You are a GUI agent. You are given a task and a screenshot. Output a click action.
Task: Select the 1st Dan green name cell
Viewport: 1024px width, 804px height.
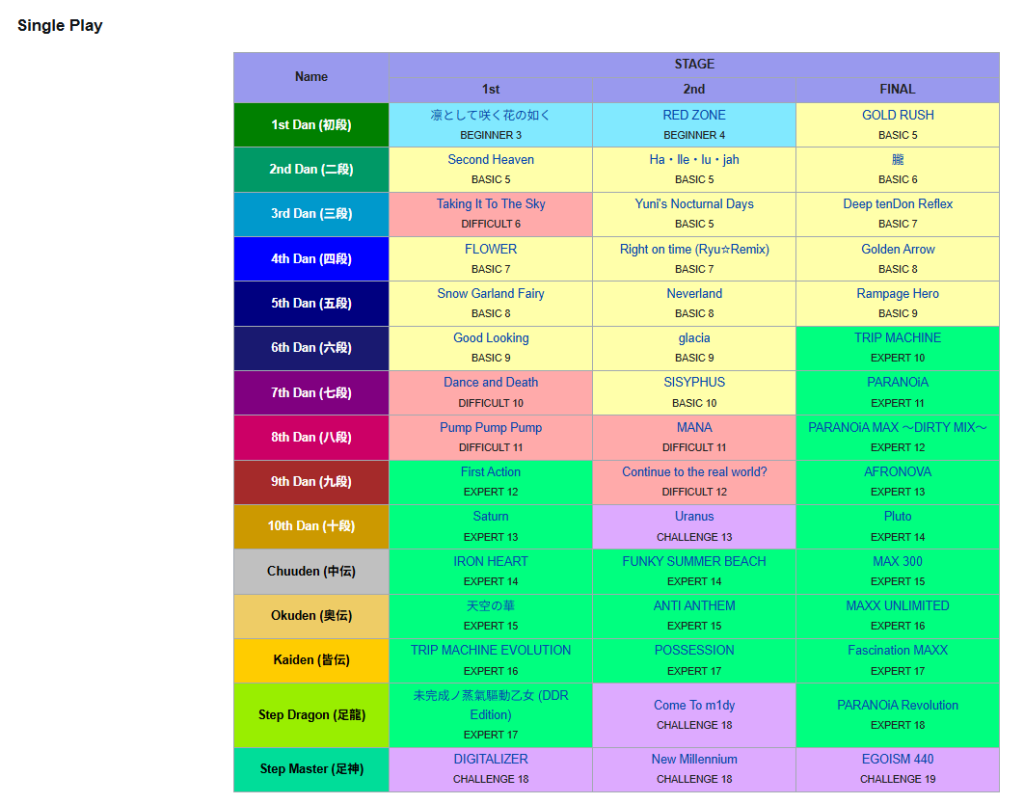click(311, 125)
